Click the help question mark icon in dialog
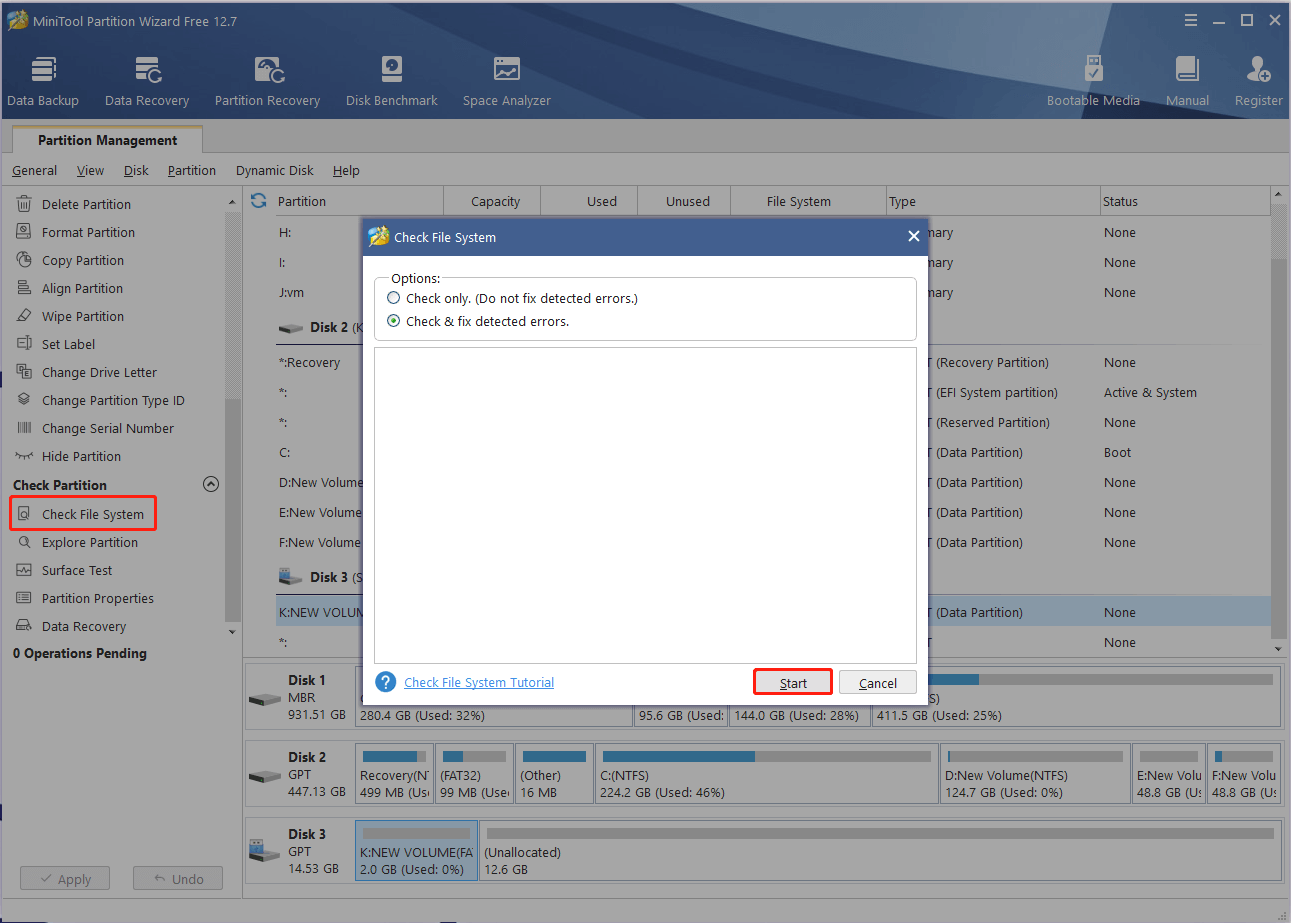 point(386,682)
